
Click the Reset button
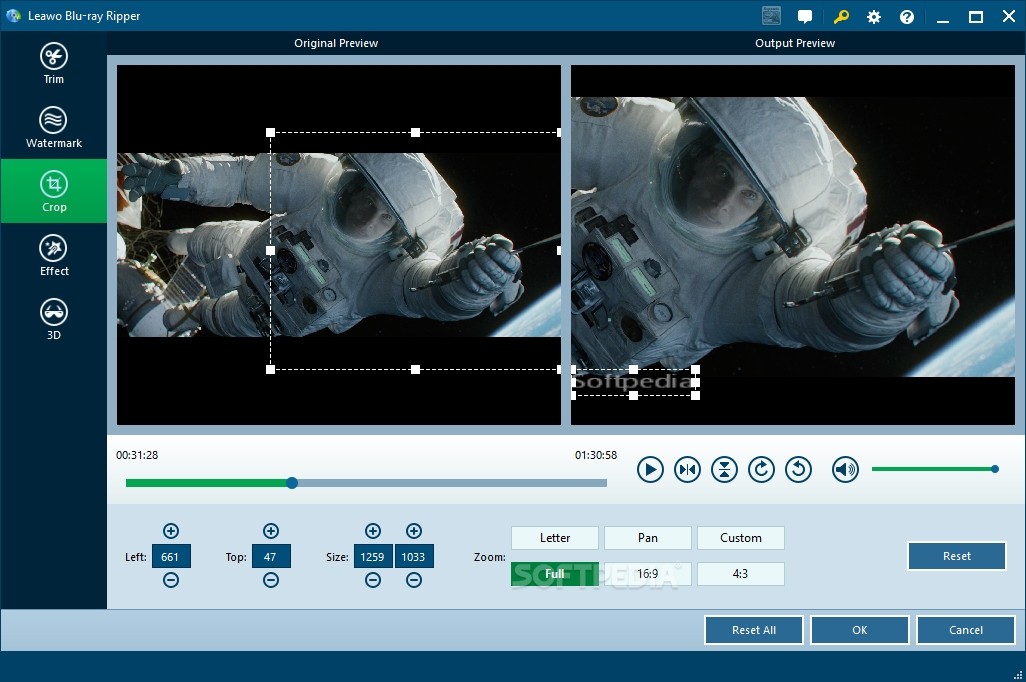(x=956, y=556)
